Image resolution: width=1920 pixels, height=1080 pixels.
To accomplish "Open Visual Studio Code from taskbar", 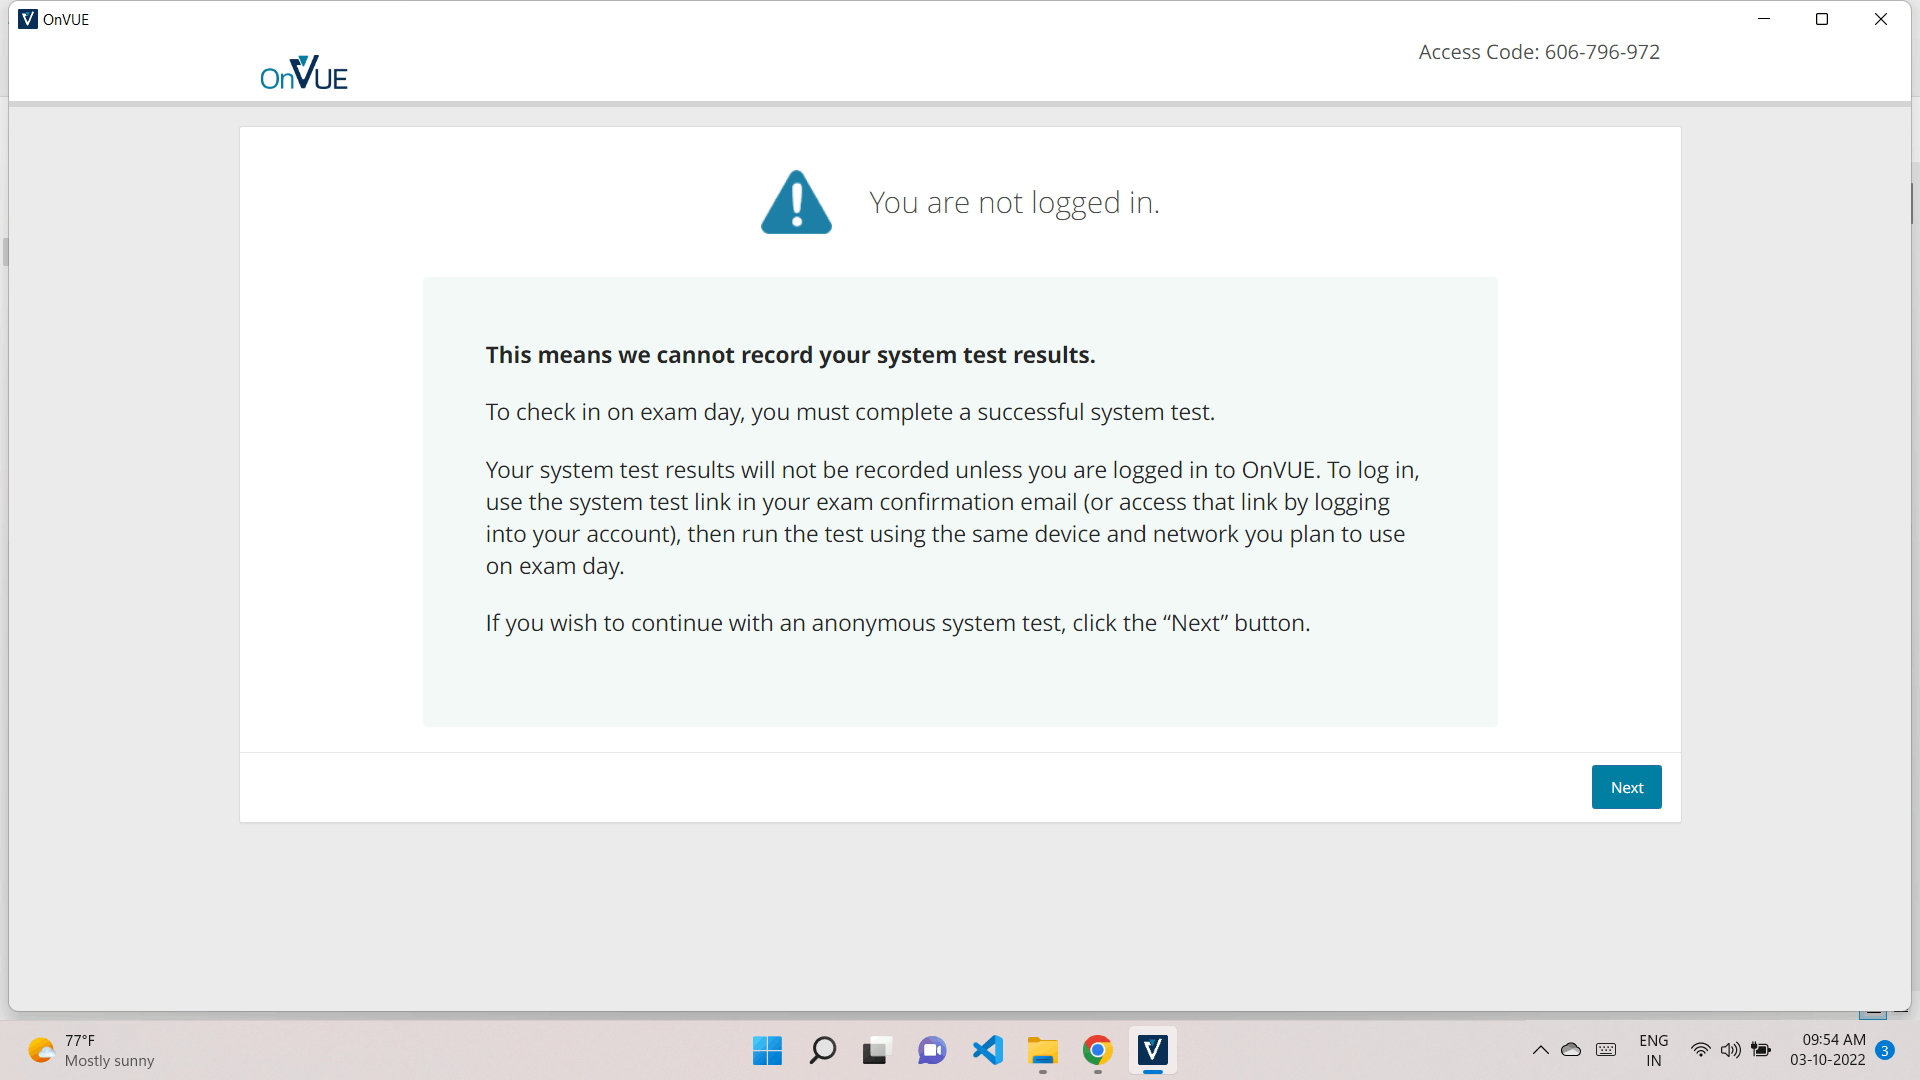I will pyautogui.click(x=987, y=1051).
